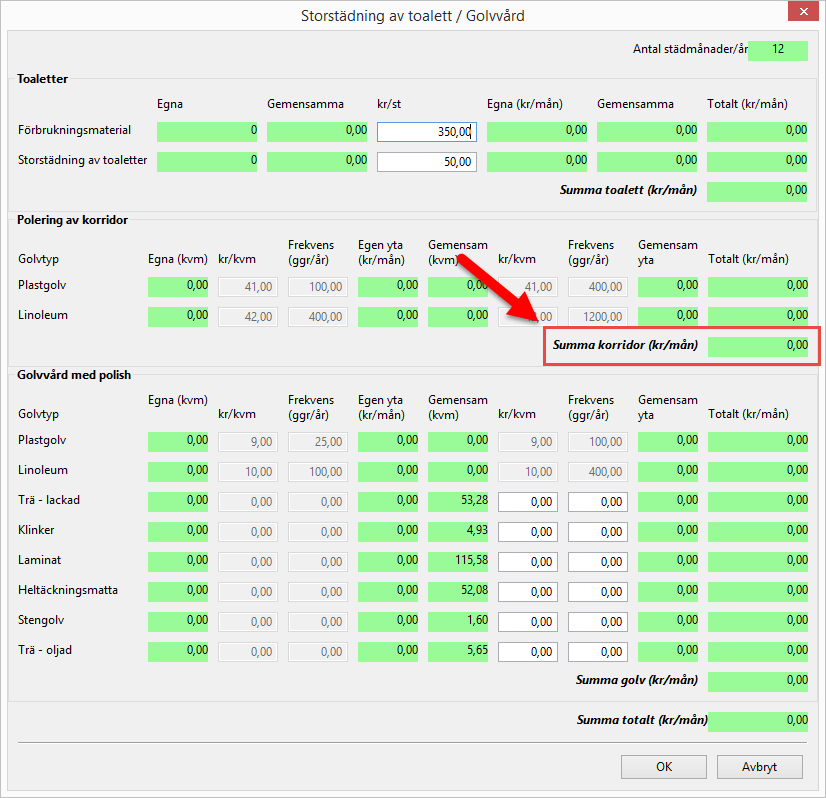Click OK to confirm the dialog
826x798 pixels.
click(664, 767)
